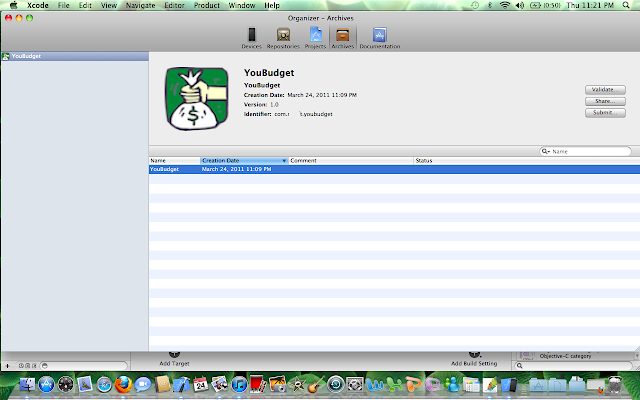Viewport: 640px width, 400px height.
Task: Sort by the Status column header
Action: click(x=527, y=161)
